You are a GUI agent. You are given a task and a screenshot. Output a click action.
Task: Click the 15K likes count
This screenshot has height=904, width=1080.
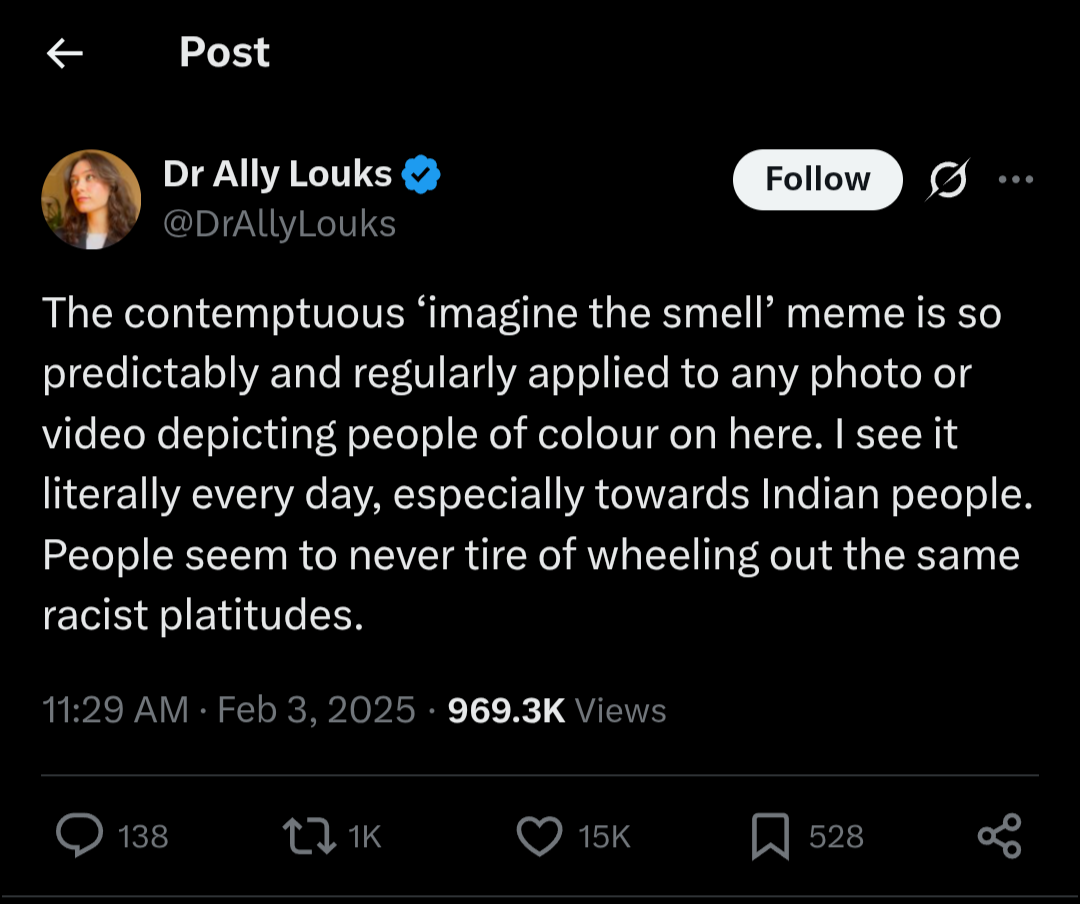(604, 836)
